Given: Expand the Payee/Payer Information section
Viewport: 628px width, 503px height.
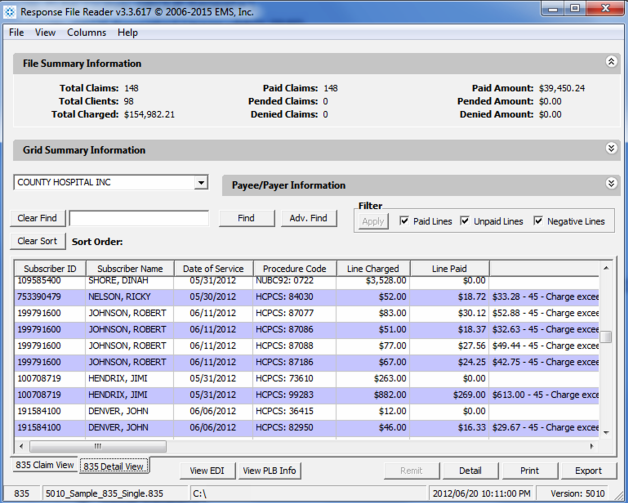Looking at the screenshot, I should coord(611,184).
